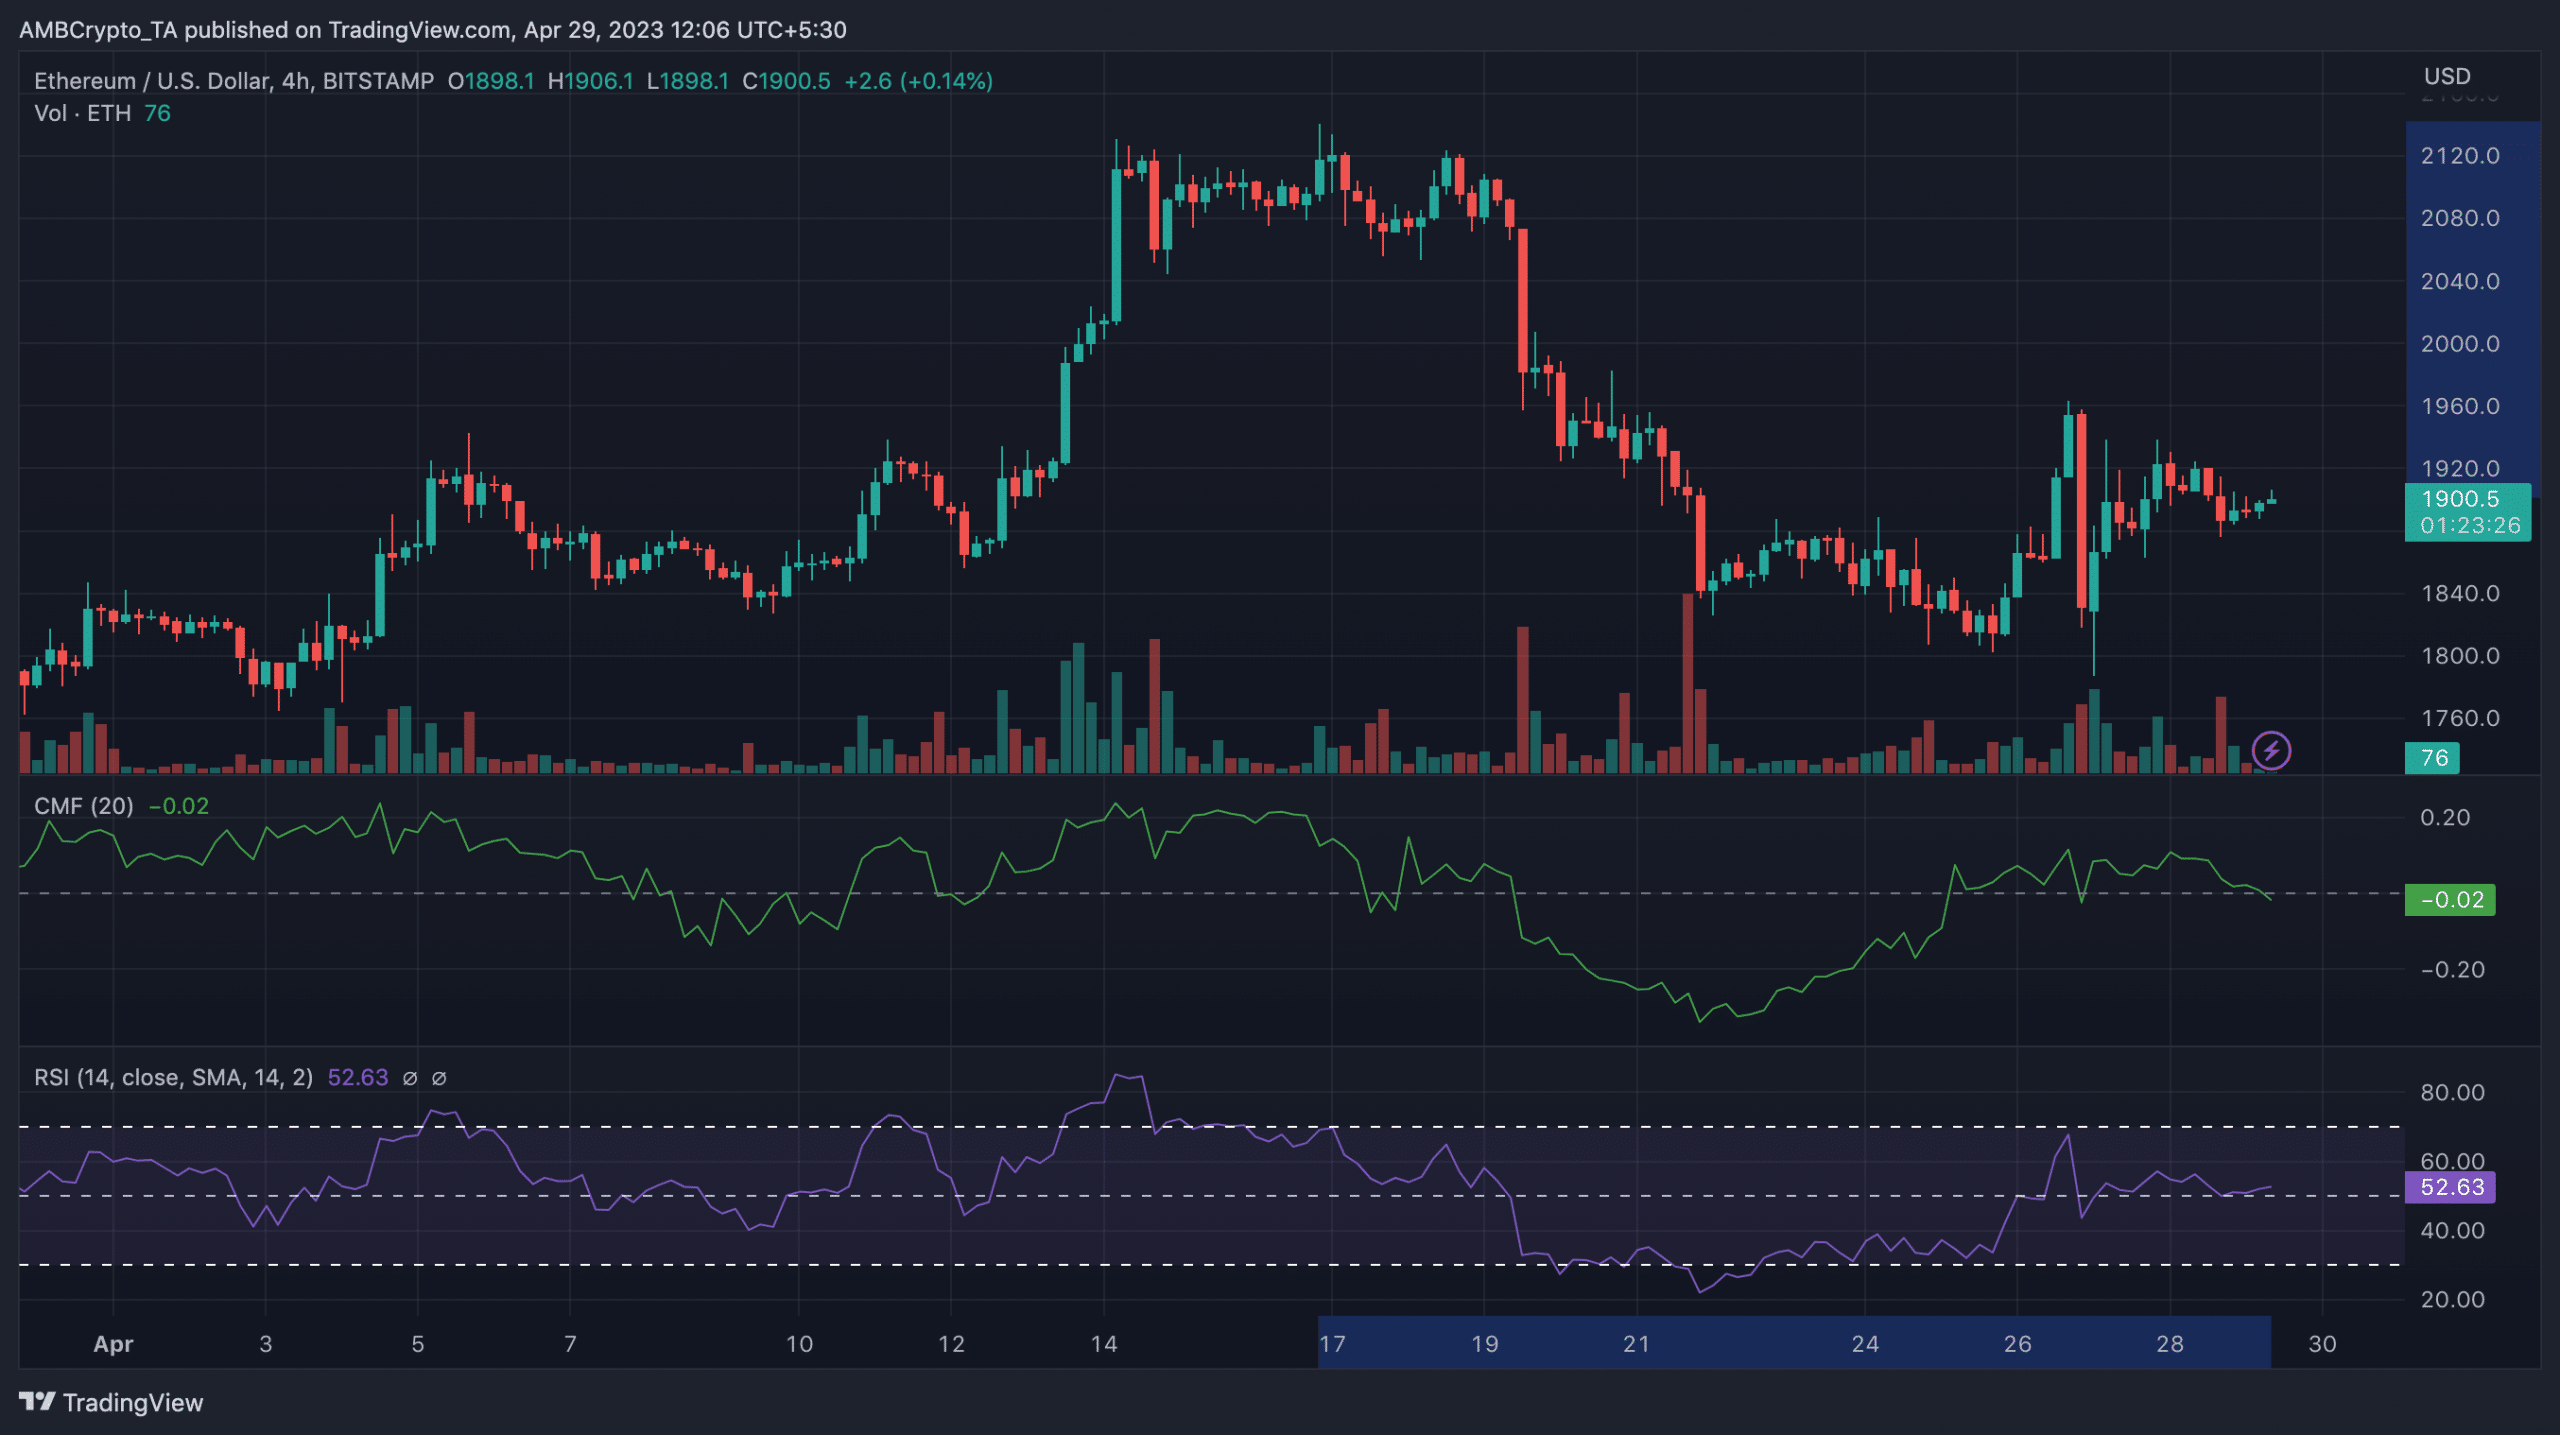
Task: Click the RSI (14, close, SMA, 14, 2) label
Action: point(173,1077)
